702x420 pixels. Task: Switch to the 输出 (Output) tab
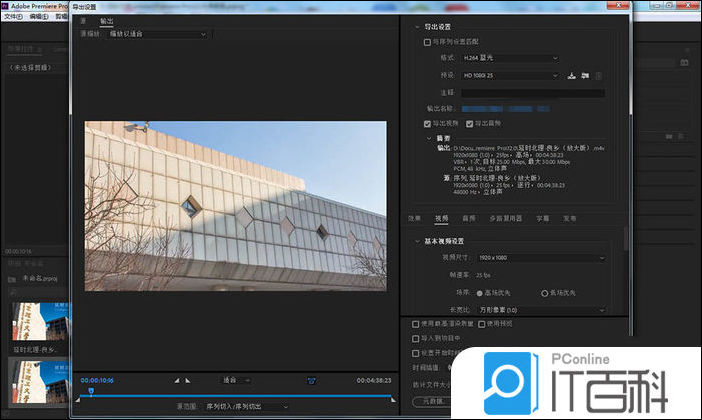coord(106,20)
